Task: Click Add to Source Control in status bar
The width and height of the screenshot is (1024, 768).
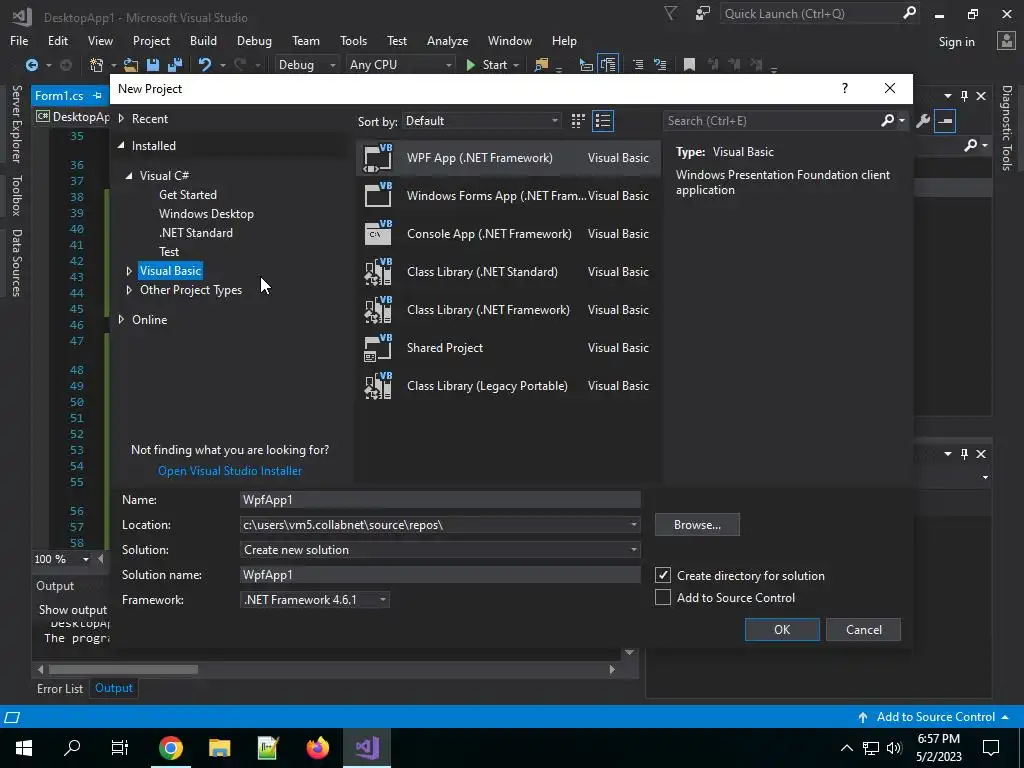Action: click(x=935, y=716)
